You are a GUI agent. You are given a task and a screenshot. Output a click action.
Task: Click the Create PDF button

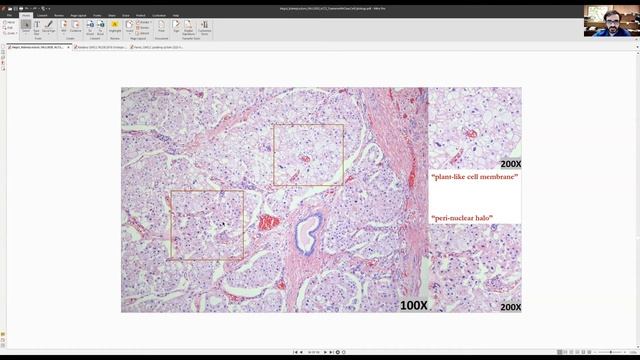click(x=64, y=27)
